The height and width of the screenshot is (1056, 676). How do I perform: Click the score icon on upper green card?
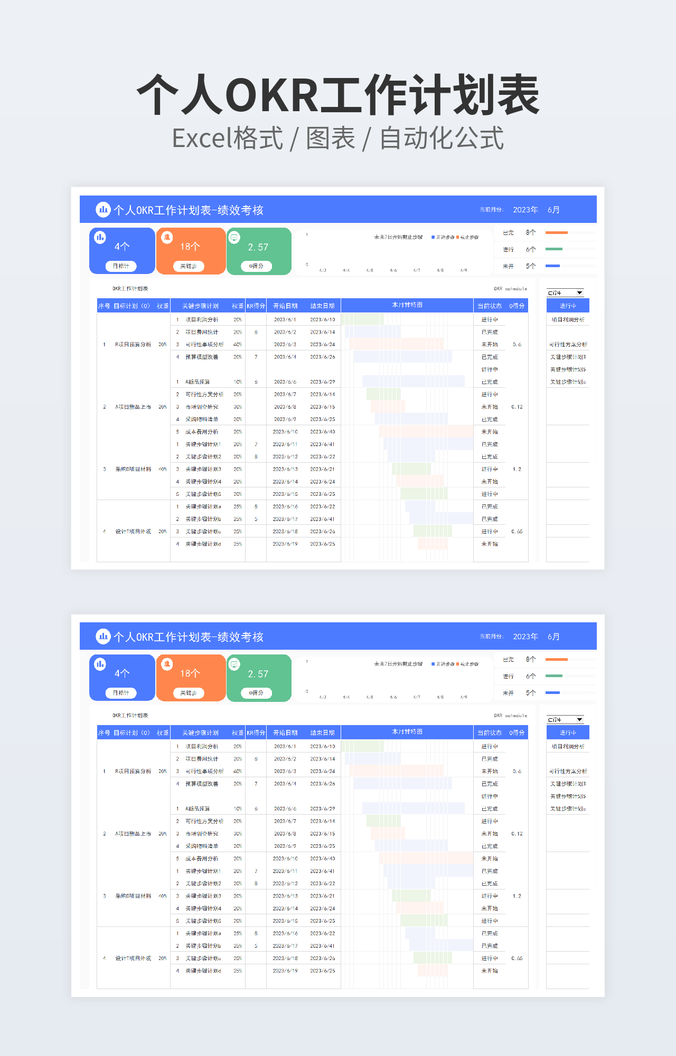234,238
